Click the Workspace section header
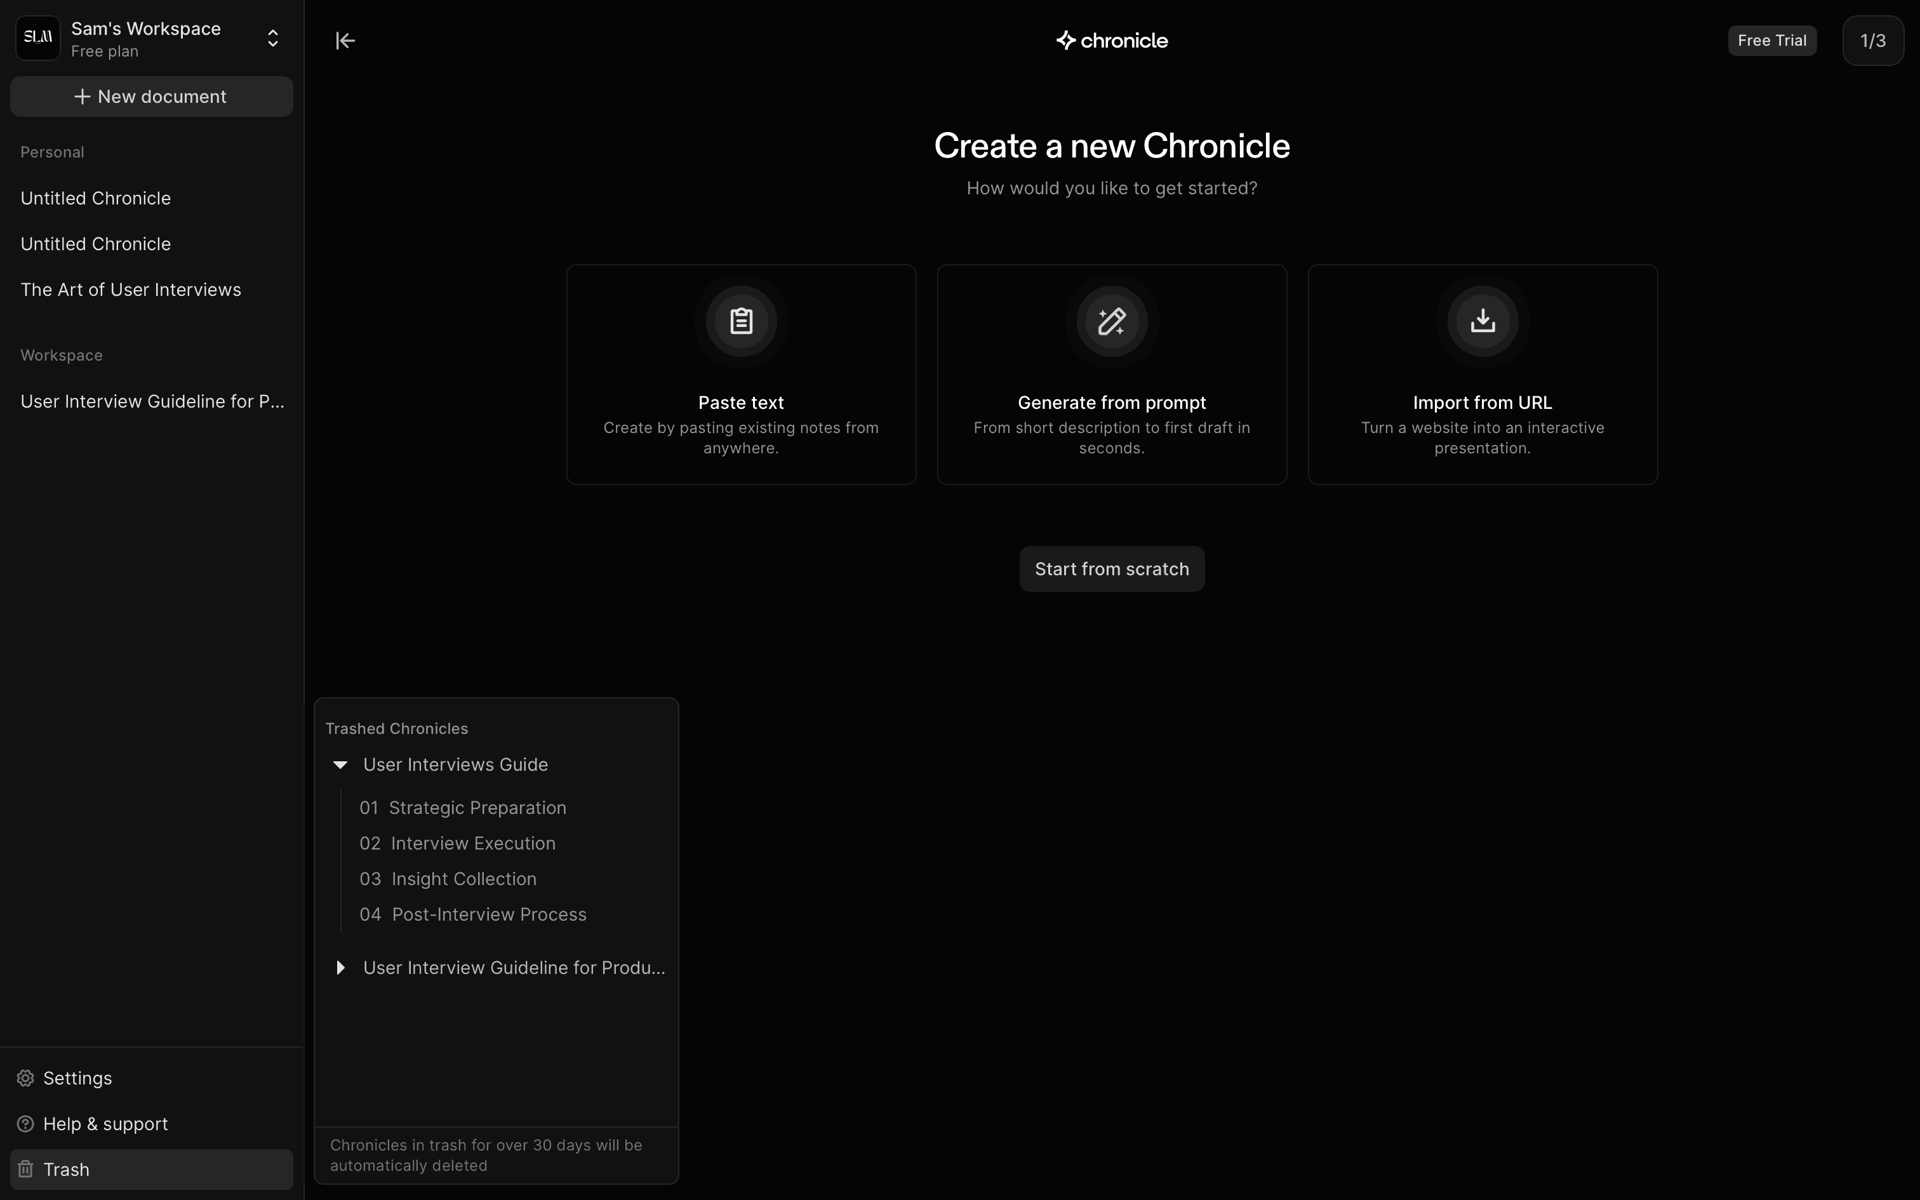Image resolution: width=1920 pixels, height=1200 pixels. click(x=61, y=356)
